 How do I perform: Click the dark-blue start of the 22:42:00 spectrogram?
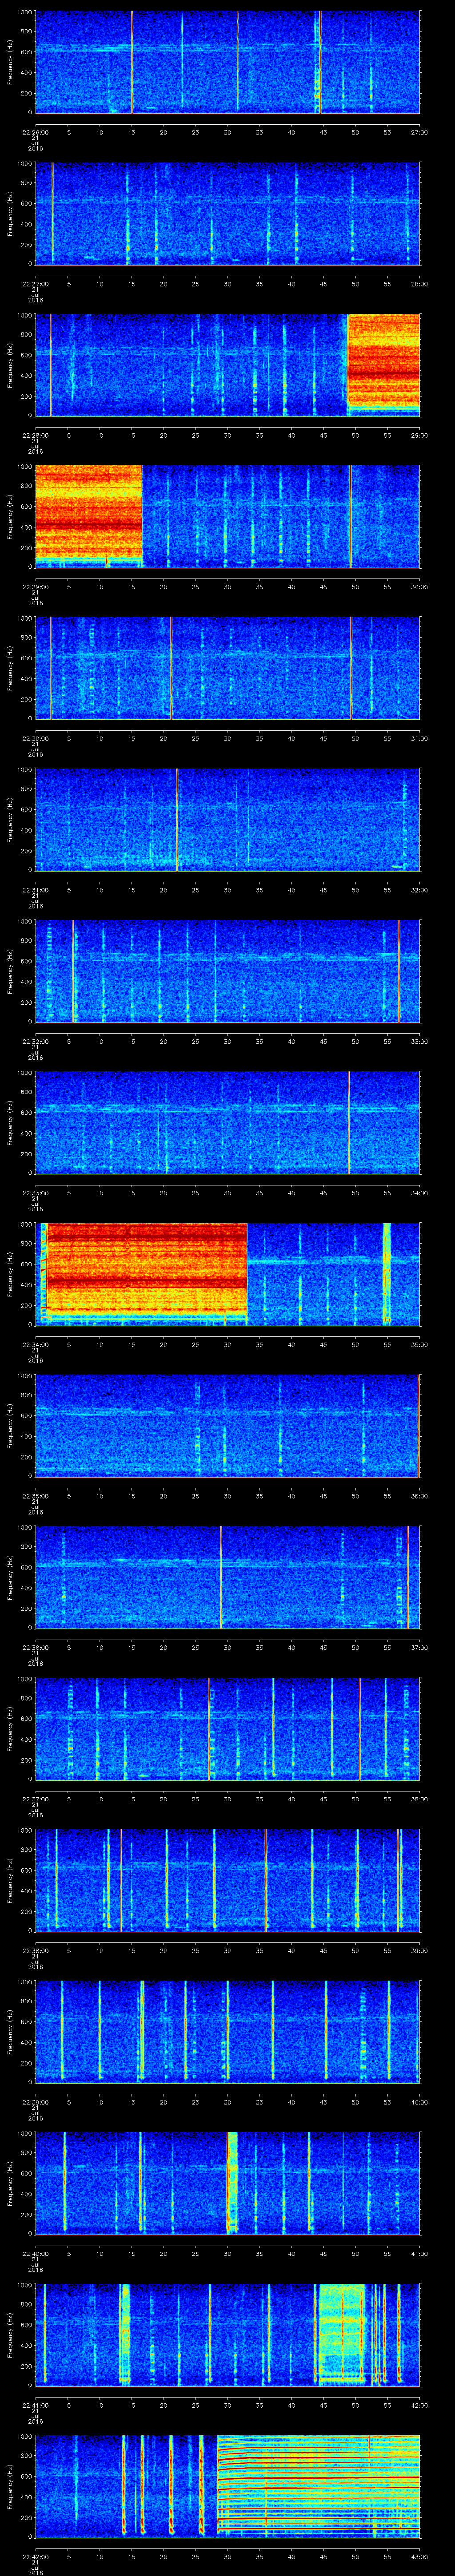[78, 2486]
